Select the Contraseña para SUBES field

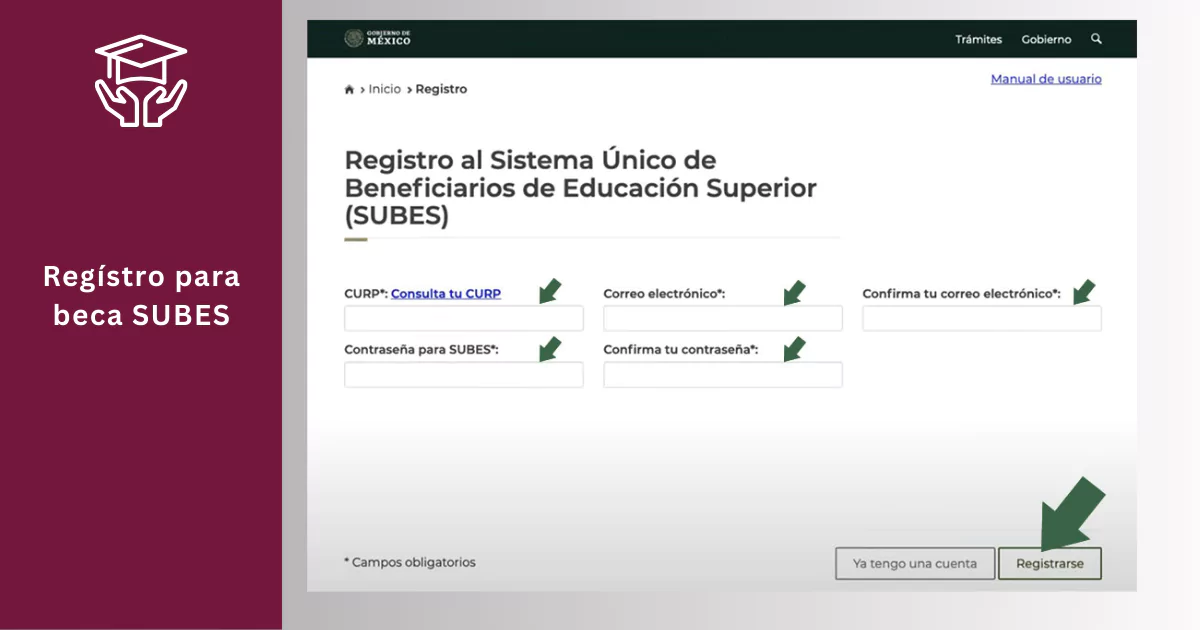pyautogui.click(x=464, y=375)
